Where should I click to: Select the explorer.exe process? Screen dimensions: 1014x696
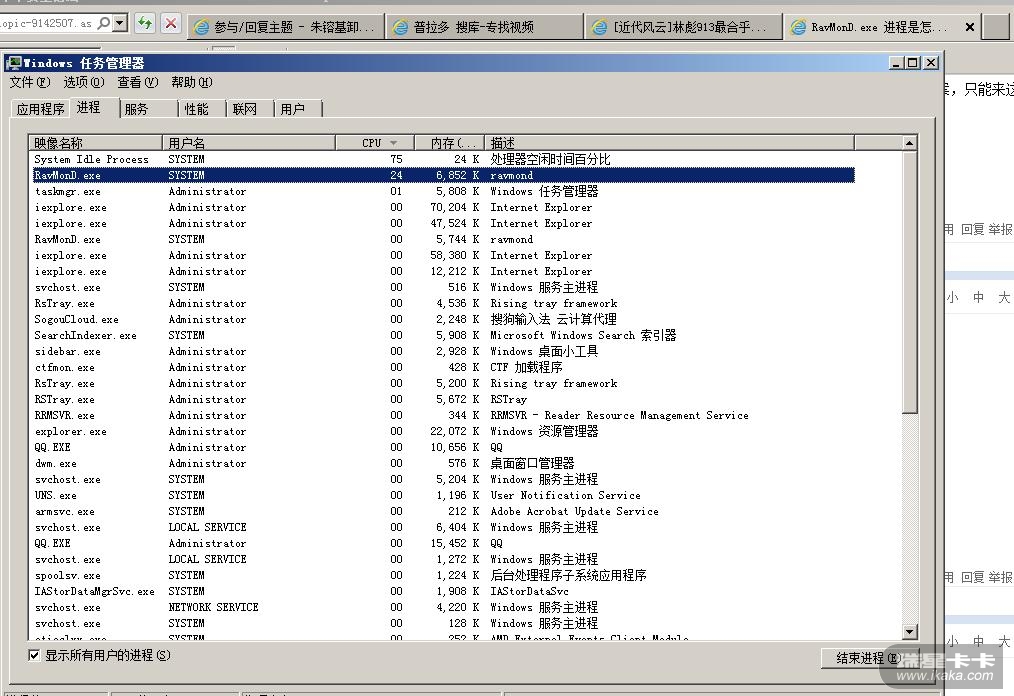tap(444, 431)
